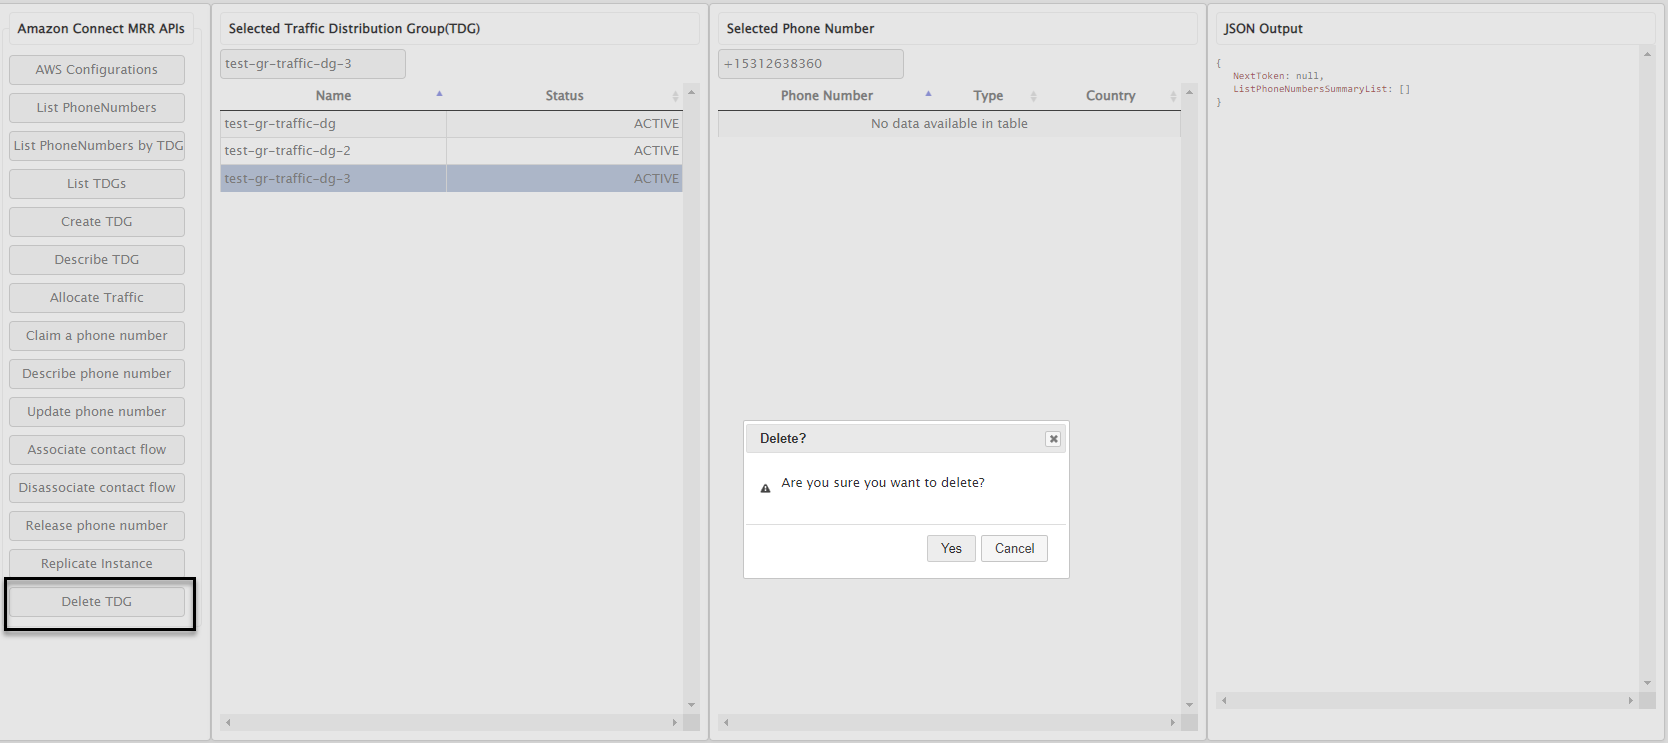This screenshot has width=1668, height=743.
Task: Click JSON Output scroll-up arrow
Action: pos(1647,54)
